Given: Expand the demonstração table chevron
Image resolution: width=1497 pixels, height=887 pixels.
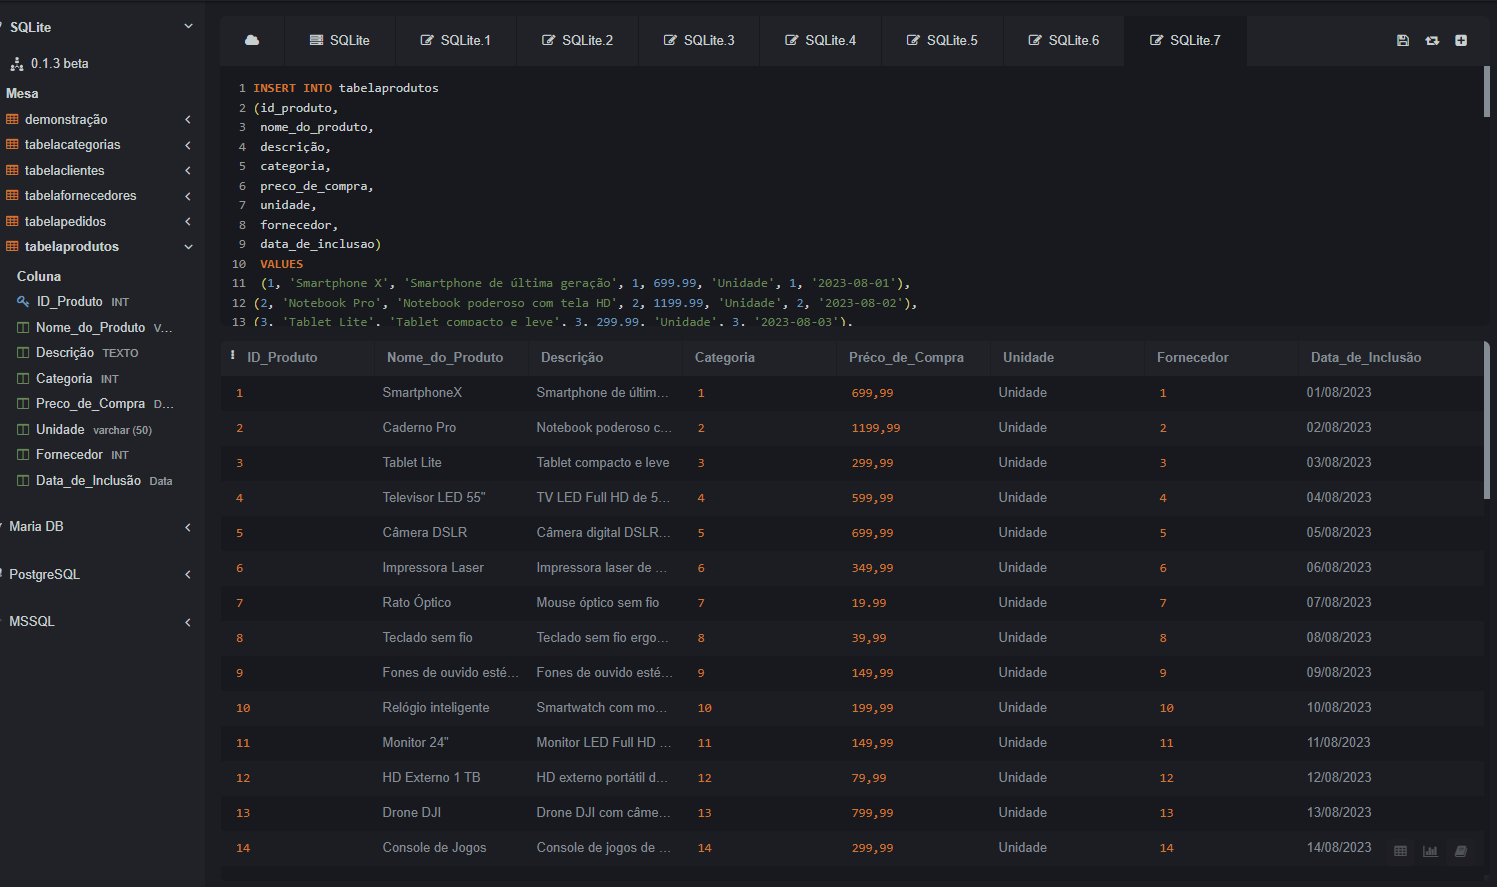Looking at the screenshot, I should 188,119.
